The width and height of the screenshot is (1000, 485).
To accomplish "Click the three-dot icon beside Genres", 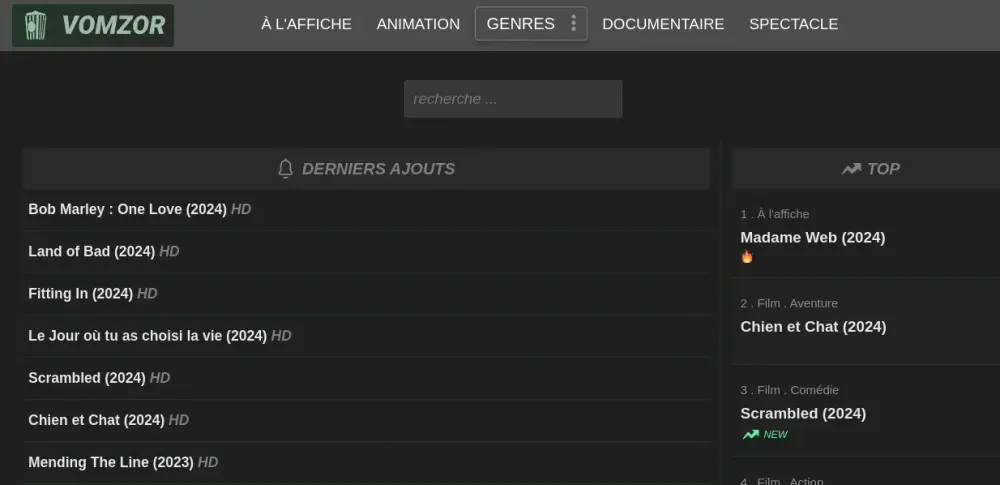I will pyautogui.click(x=573, y=24).
